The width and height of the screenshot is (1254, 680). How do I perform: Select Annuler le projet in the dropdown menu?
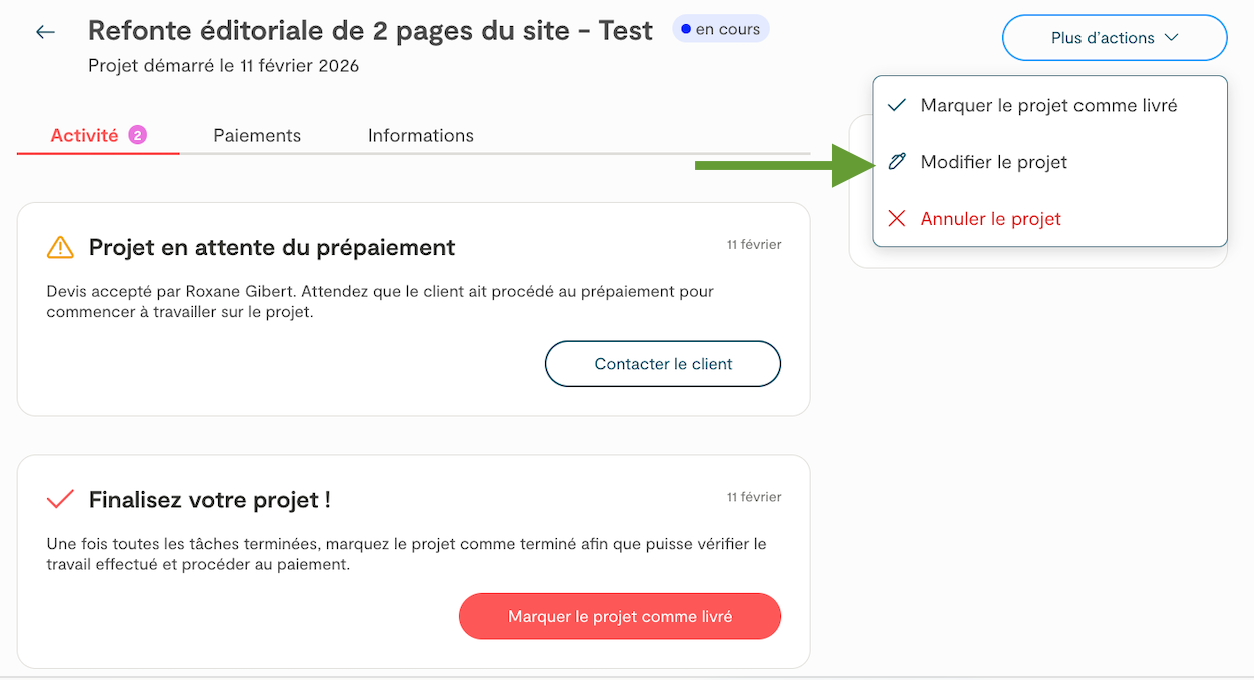click(990, 219)
